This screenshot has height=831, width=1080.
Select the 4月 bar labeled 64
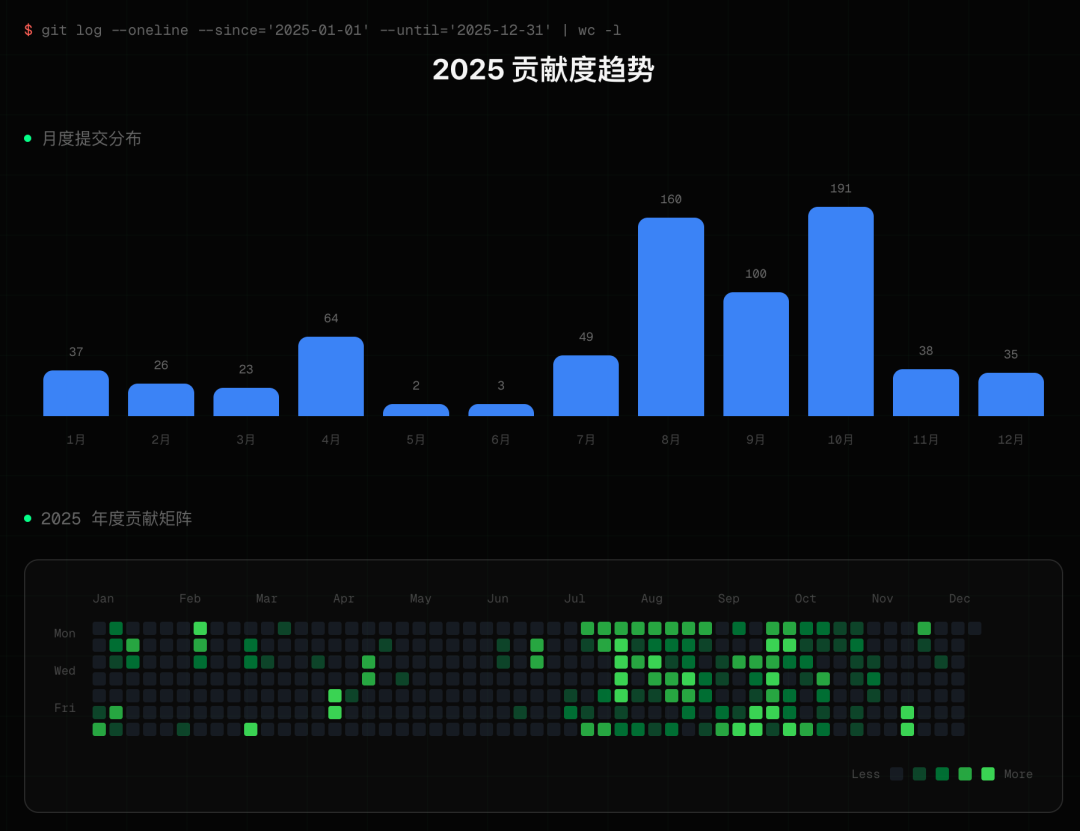(x=331, y=376)
